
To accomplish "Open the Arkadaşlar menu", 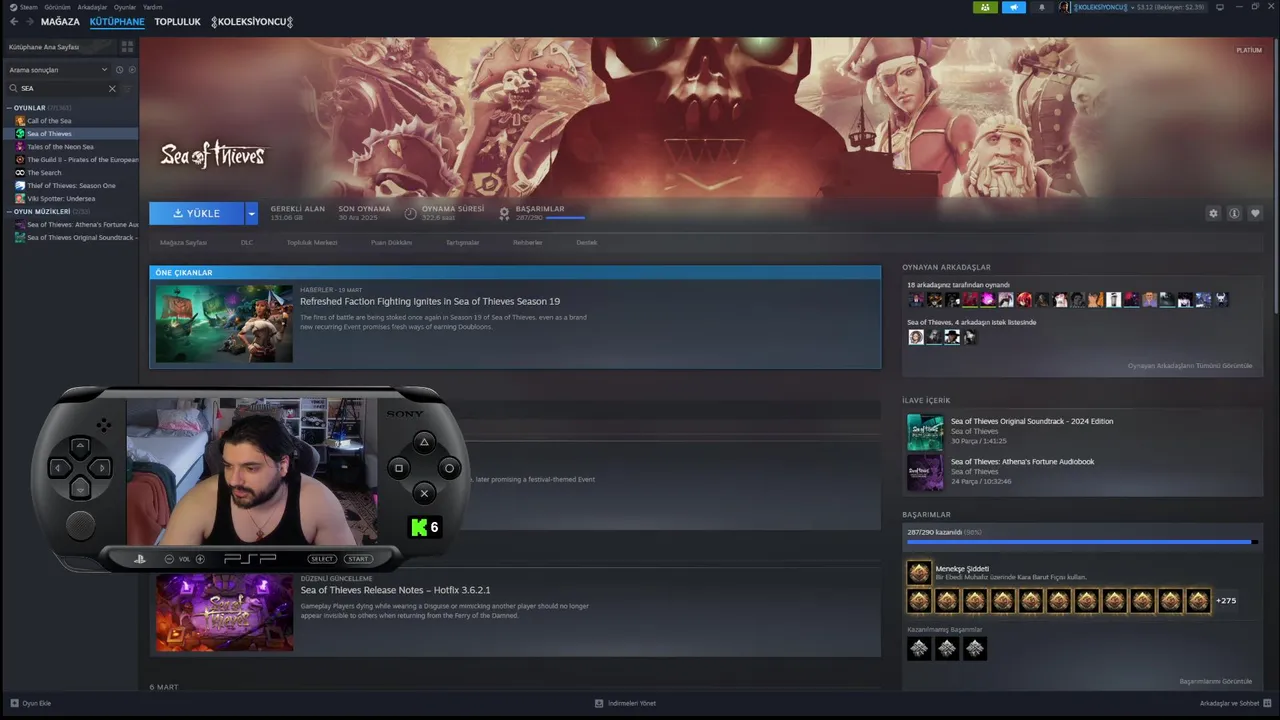I will click(92, 7).
